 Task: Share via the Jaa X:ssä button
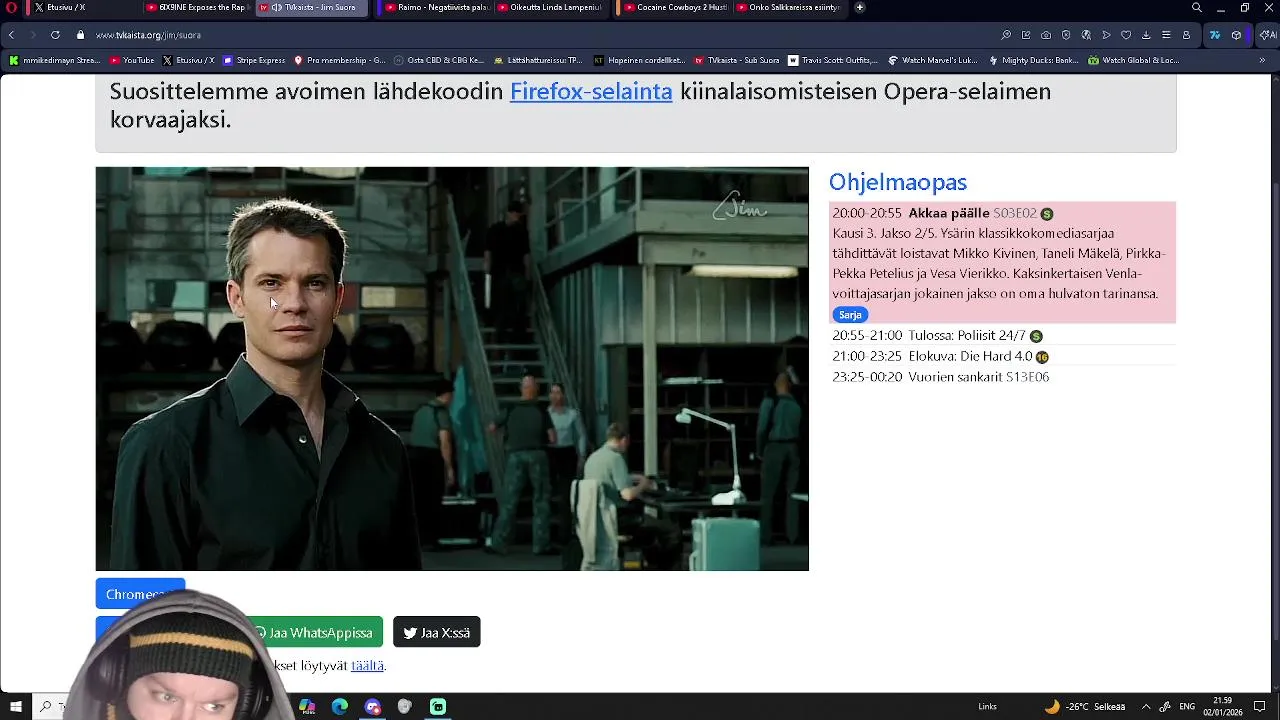437,632
